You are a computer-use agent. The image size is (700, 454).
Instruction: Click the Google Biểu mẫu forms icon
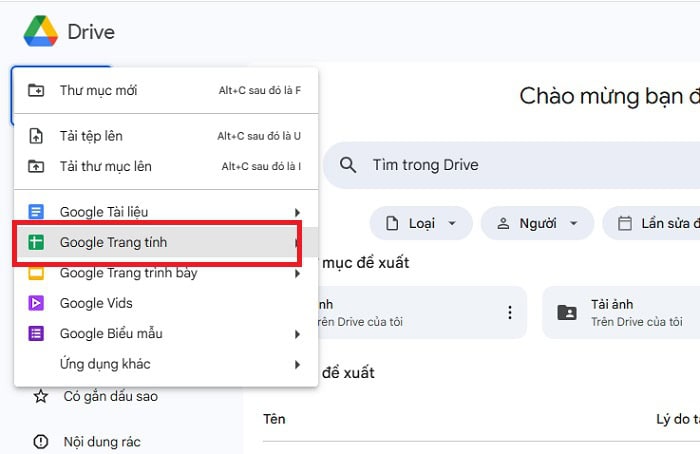click(x=37, y=334)
